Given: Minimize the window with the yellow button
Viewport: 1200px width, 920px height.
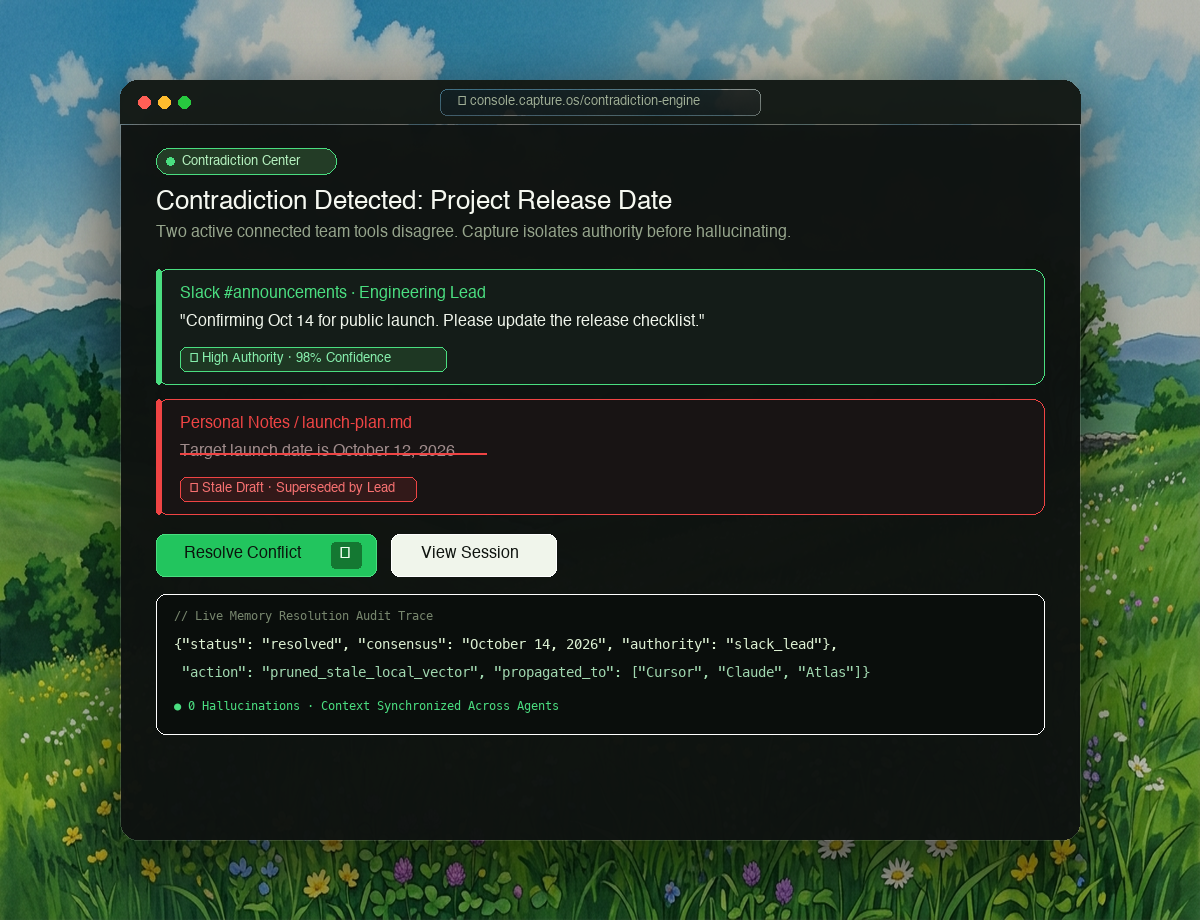Looking at the screenshot, I should coord(165,102).
